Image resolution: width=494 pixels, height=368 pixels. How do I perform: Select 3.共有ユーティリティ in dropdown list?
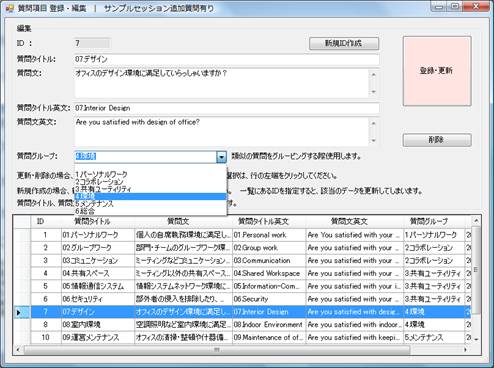[150, 189]
